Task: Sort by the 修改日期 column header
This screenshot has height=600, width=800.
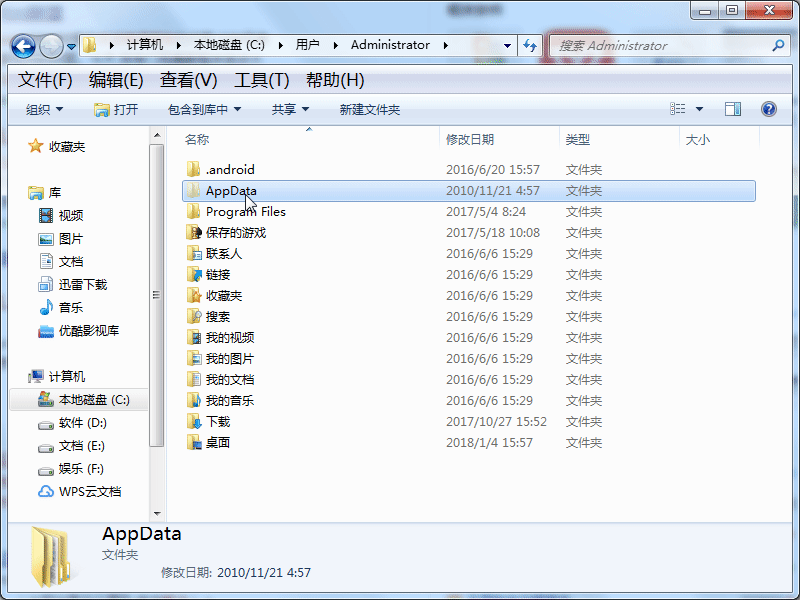Action: (x=470, y=139)
